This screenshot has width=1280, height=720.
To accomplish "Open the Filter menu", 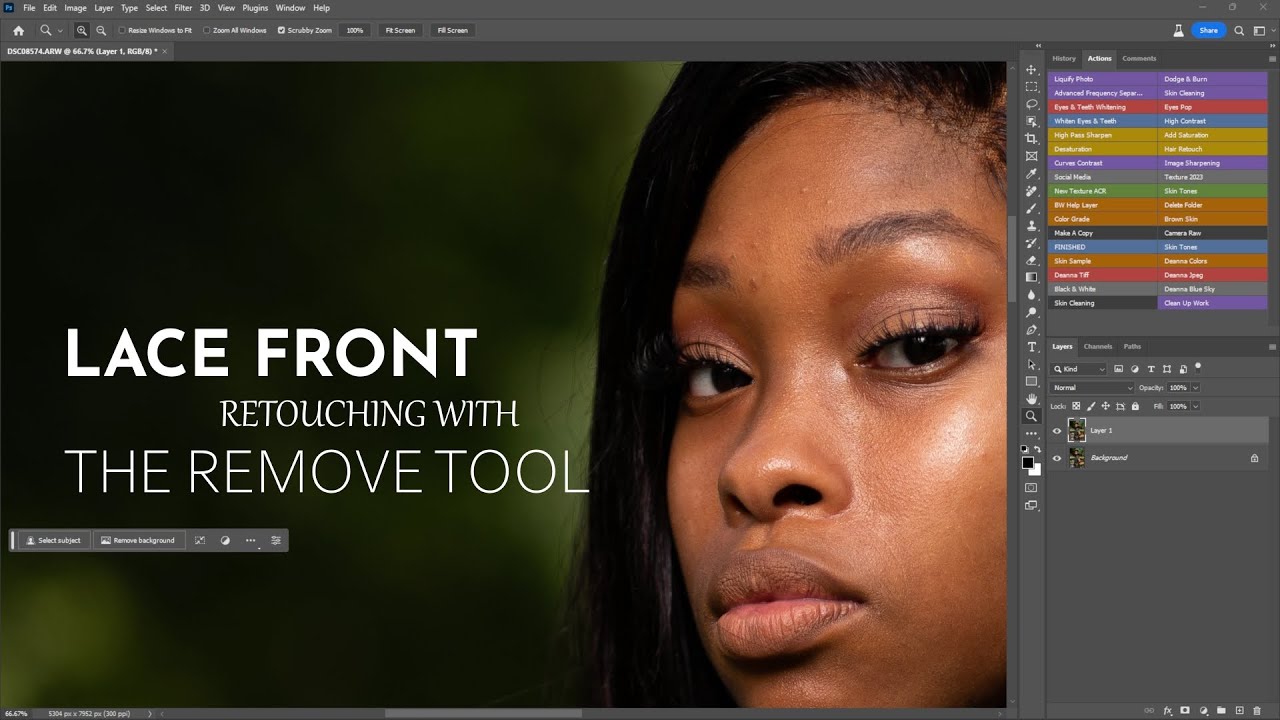I will point(183,8).
